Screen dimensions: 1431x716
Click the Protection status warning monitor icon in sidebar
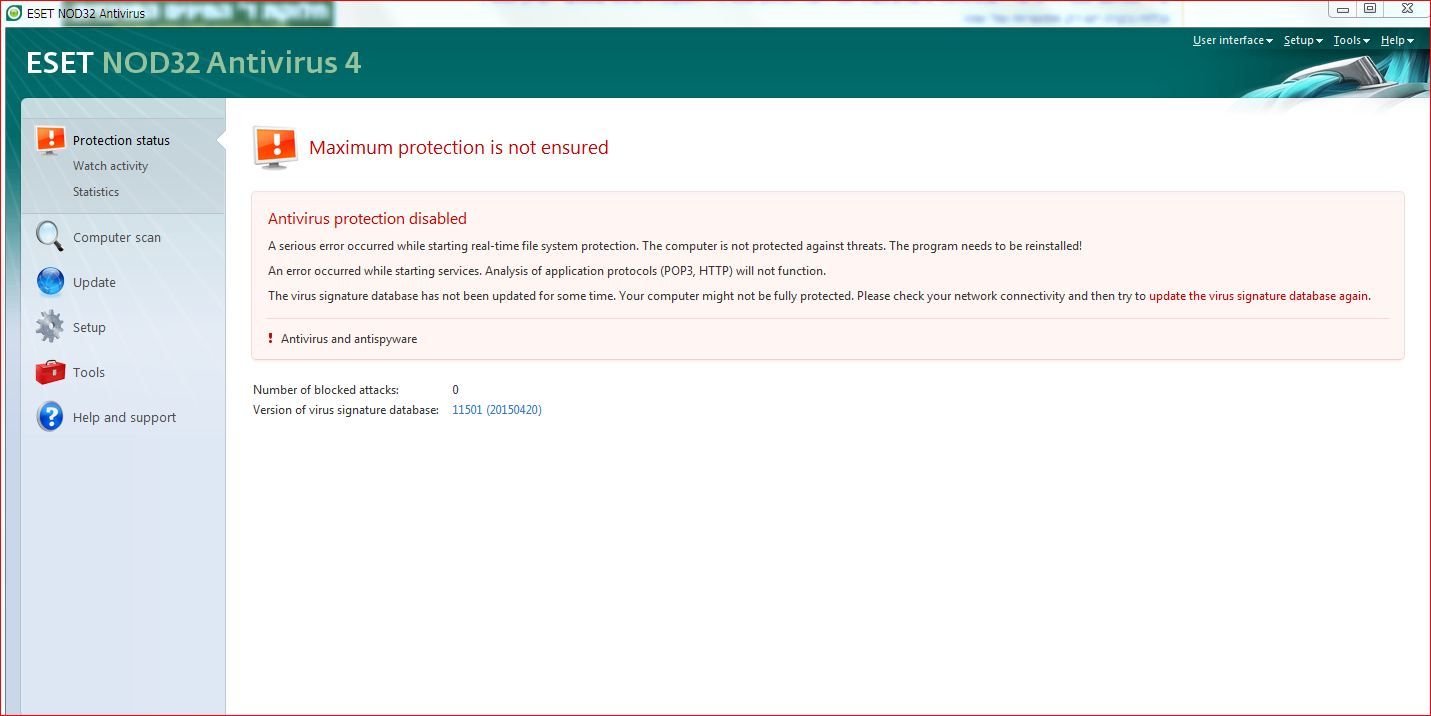pos(50,141)
